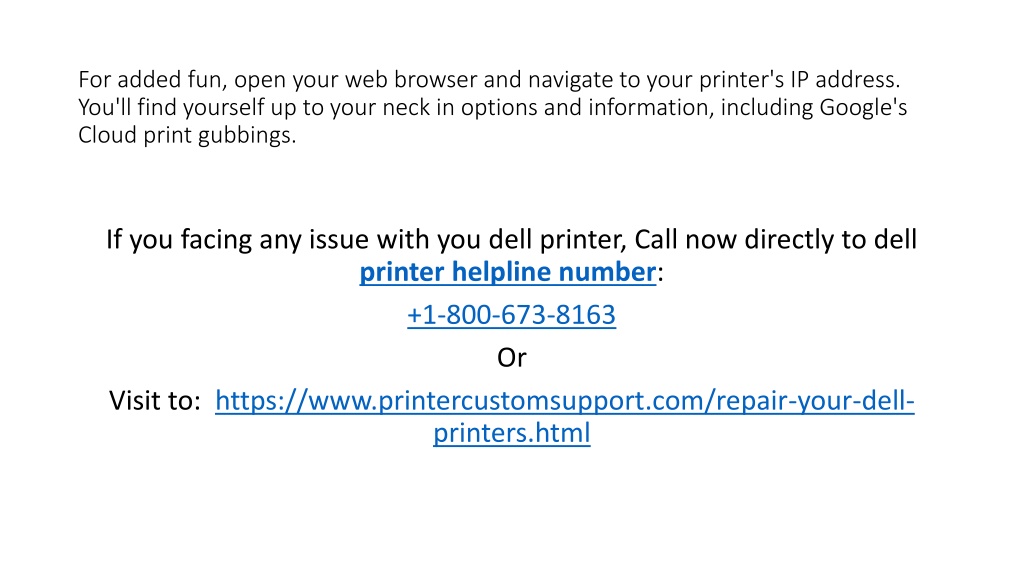
Task: Click the word "Google's" in the paragraph
Action: 863,107
